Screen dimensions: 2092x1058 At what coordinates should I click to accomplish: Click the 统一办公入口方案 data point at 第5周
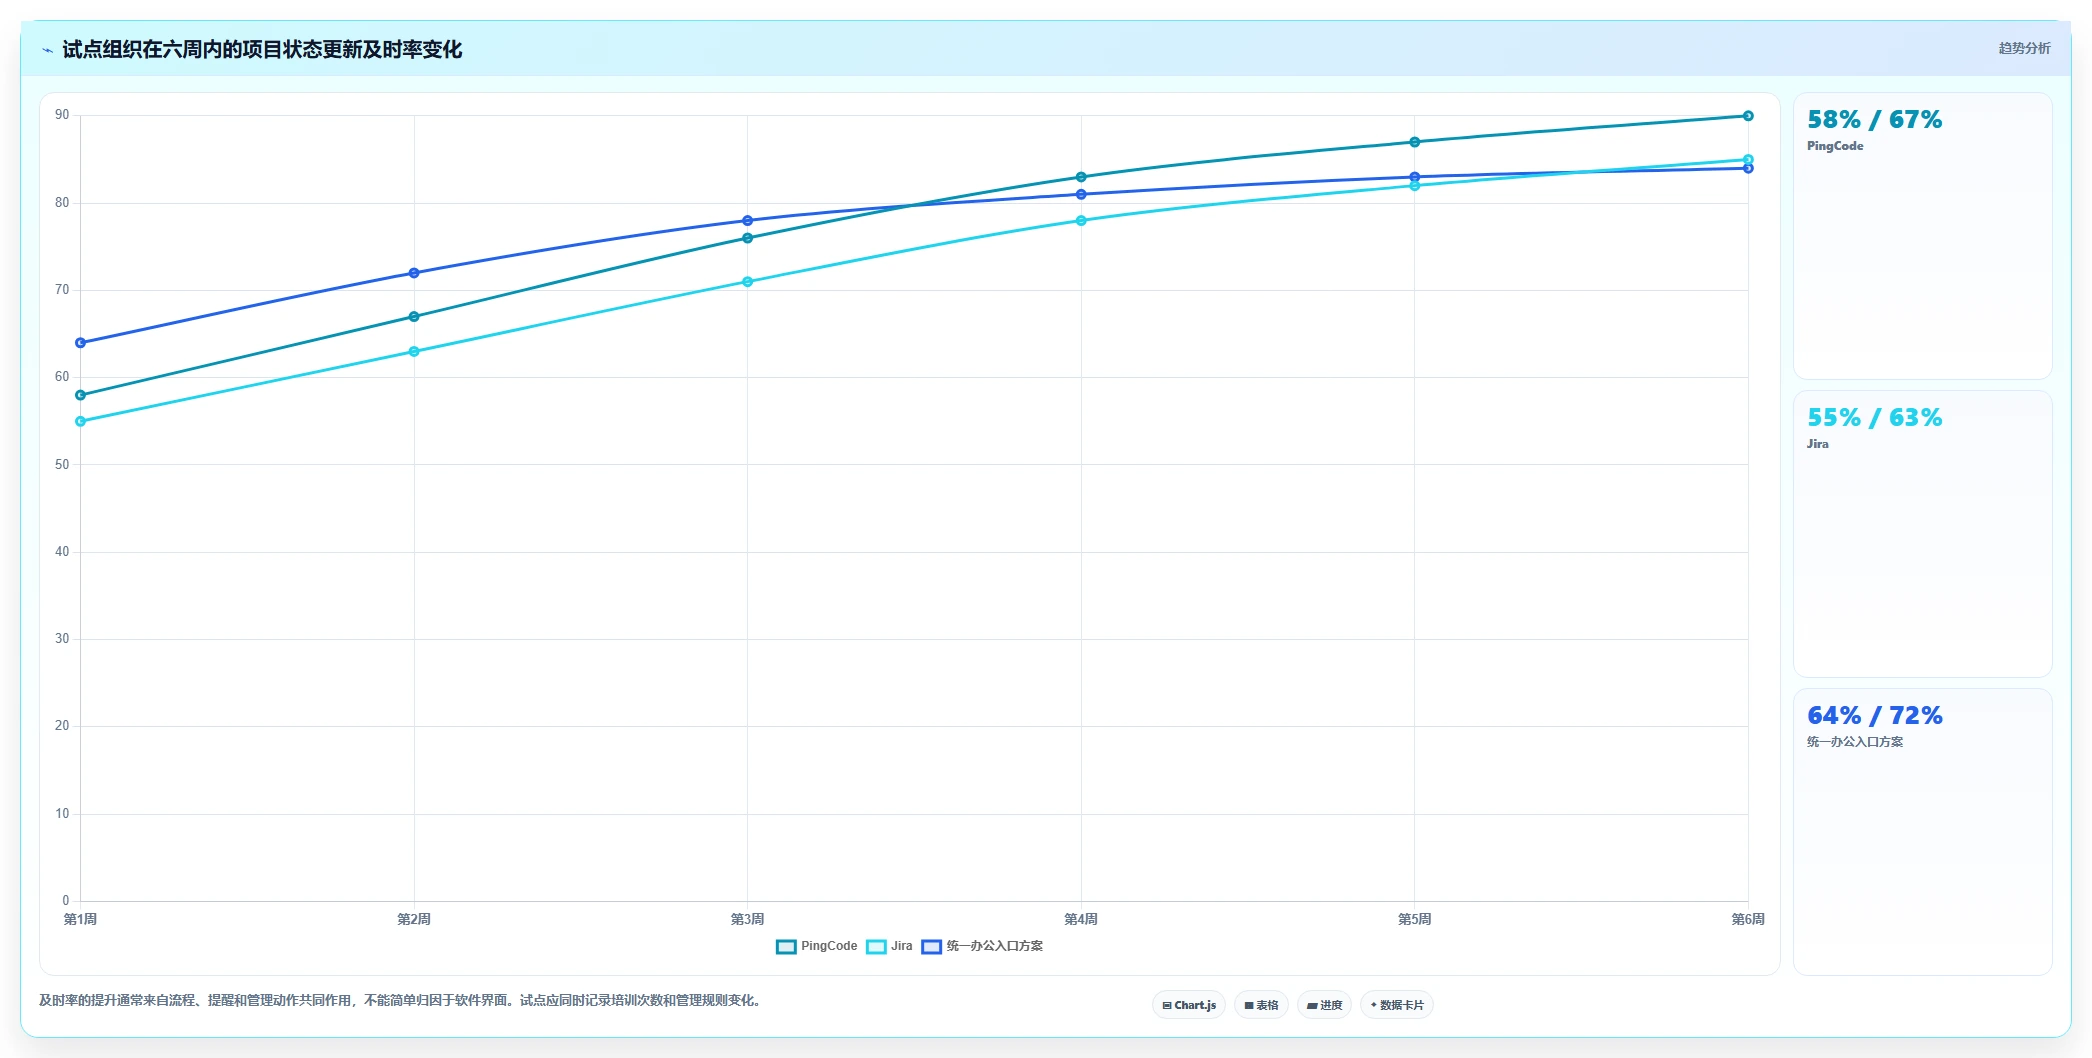point(1415,177)
